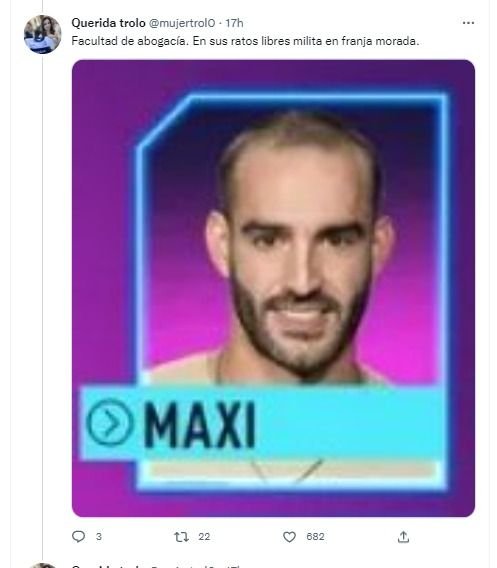Open the 17h timestamp link

click(234, 23)
